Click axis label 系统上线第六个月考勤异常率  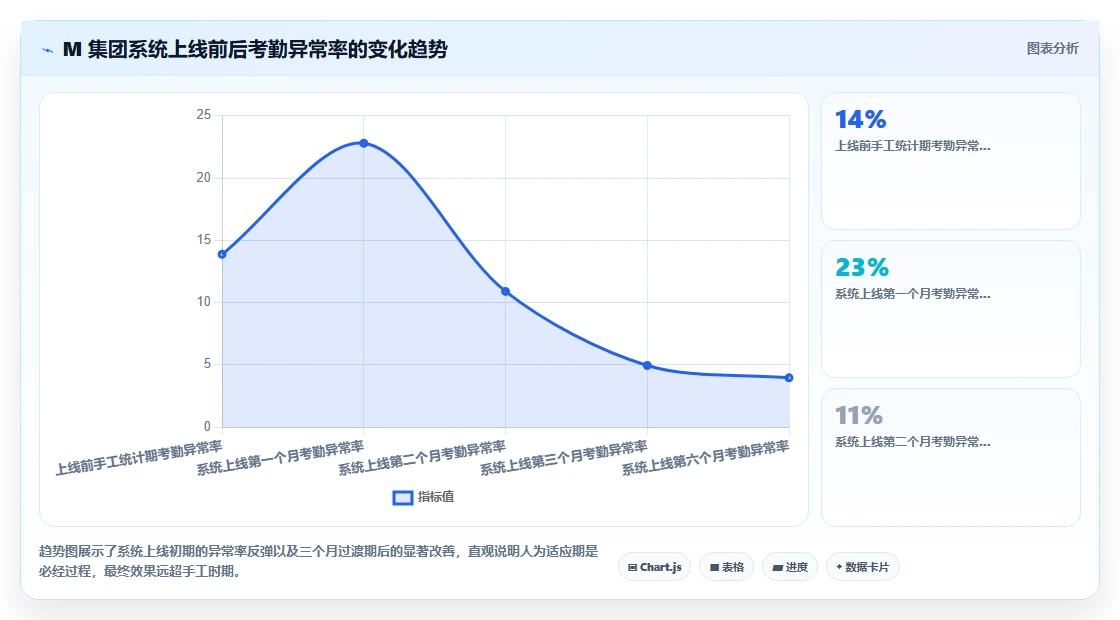point(706,458)
